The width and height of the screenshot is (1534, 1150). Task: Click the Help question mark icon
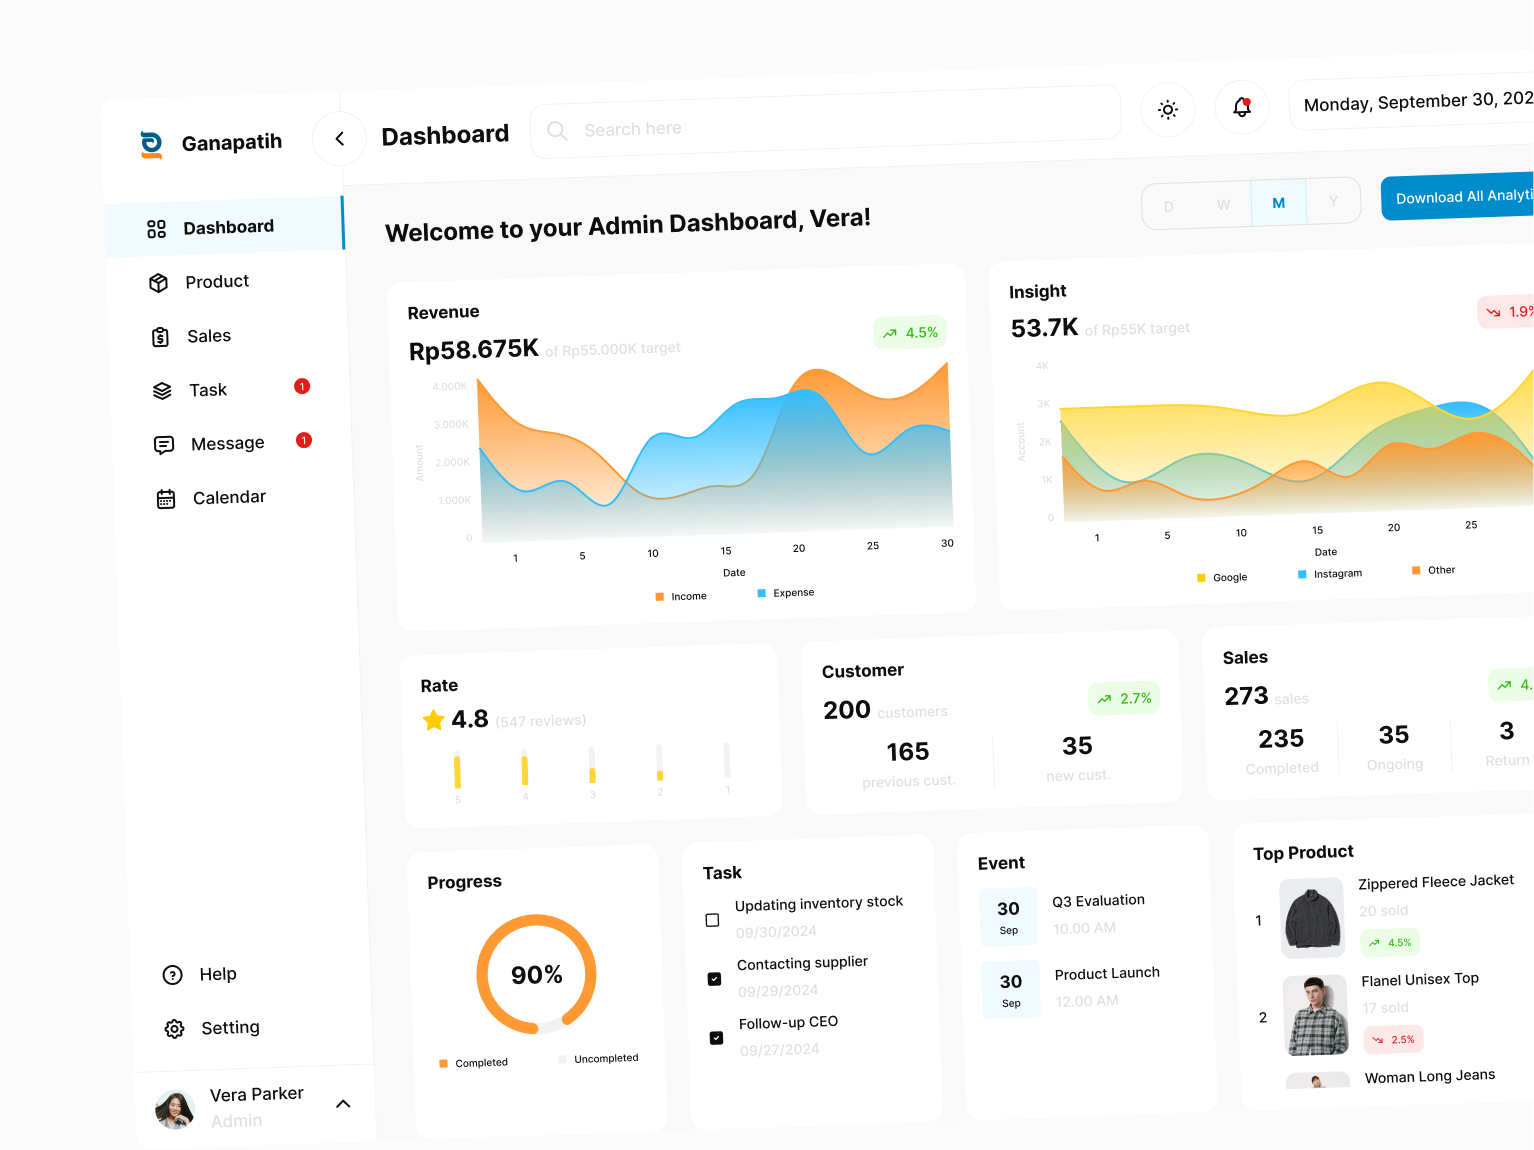point(173,974)
